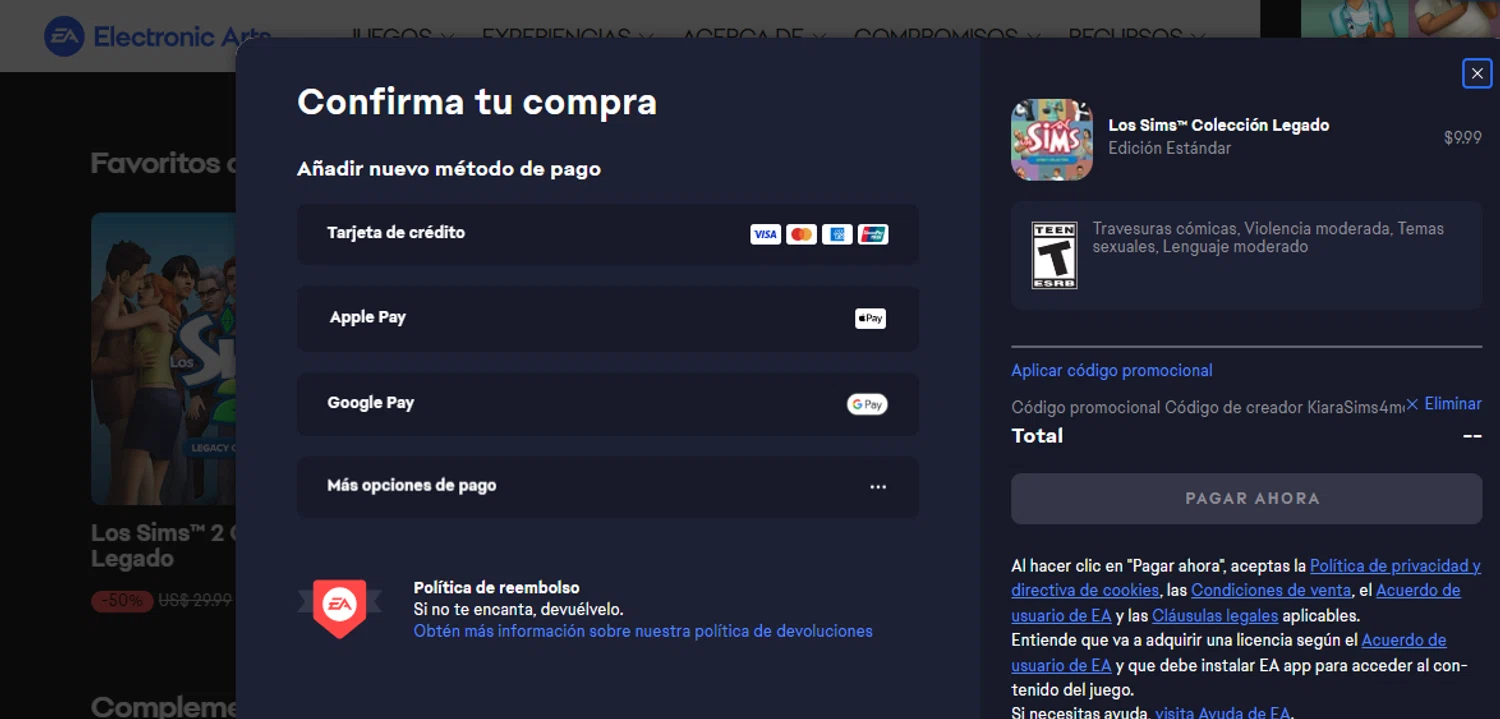Click the ESRB Teen rating icon

coord(1054,255)
